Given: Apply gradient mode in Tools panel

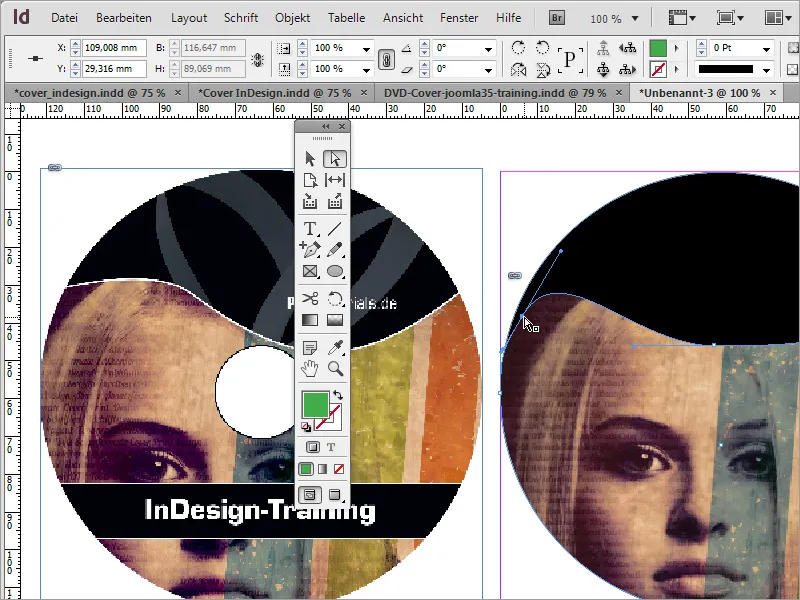Looking at the screenshot, I should pos(322,469).
